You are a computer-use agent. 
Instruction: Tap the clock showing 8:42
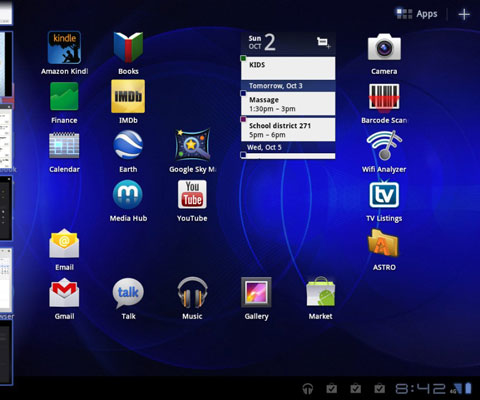point(421,388)
